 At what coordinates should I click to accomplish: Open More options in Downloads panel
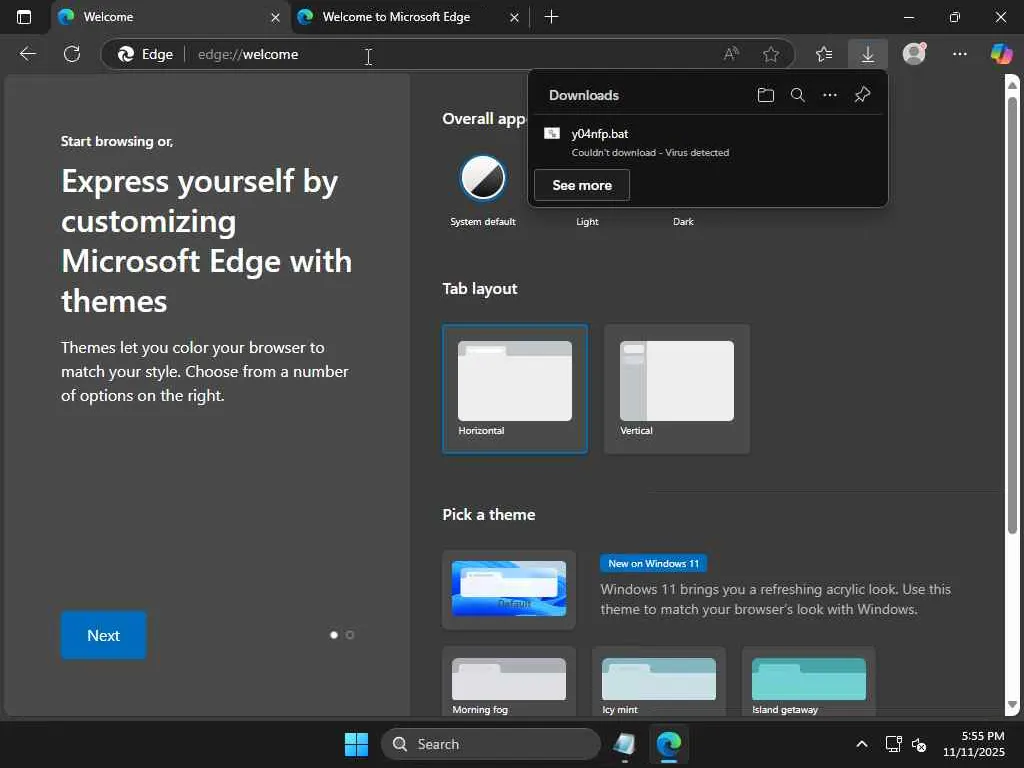click(x=829, y=95)
